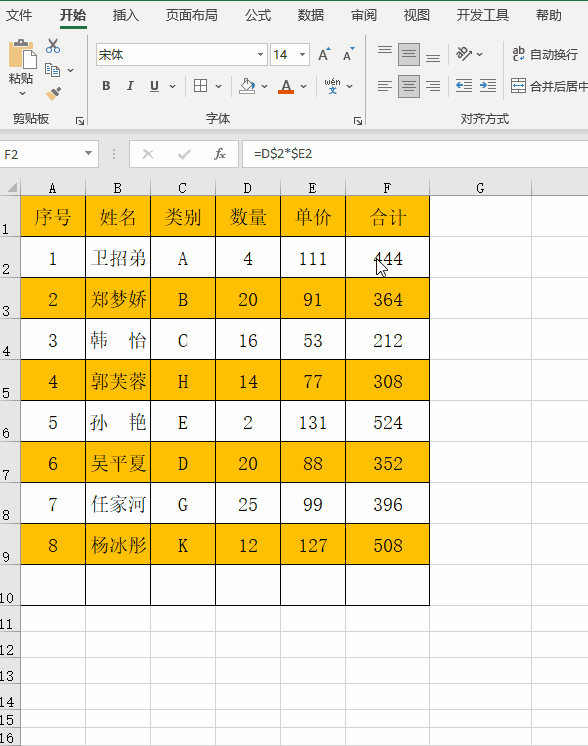Expand fill color dropdown arrow
588x746 pixels.
(x=264, y=87)
